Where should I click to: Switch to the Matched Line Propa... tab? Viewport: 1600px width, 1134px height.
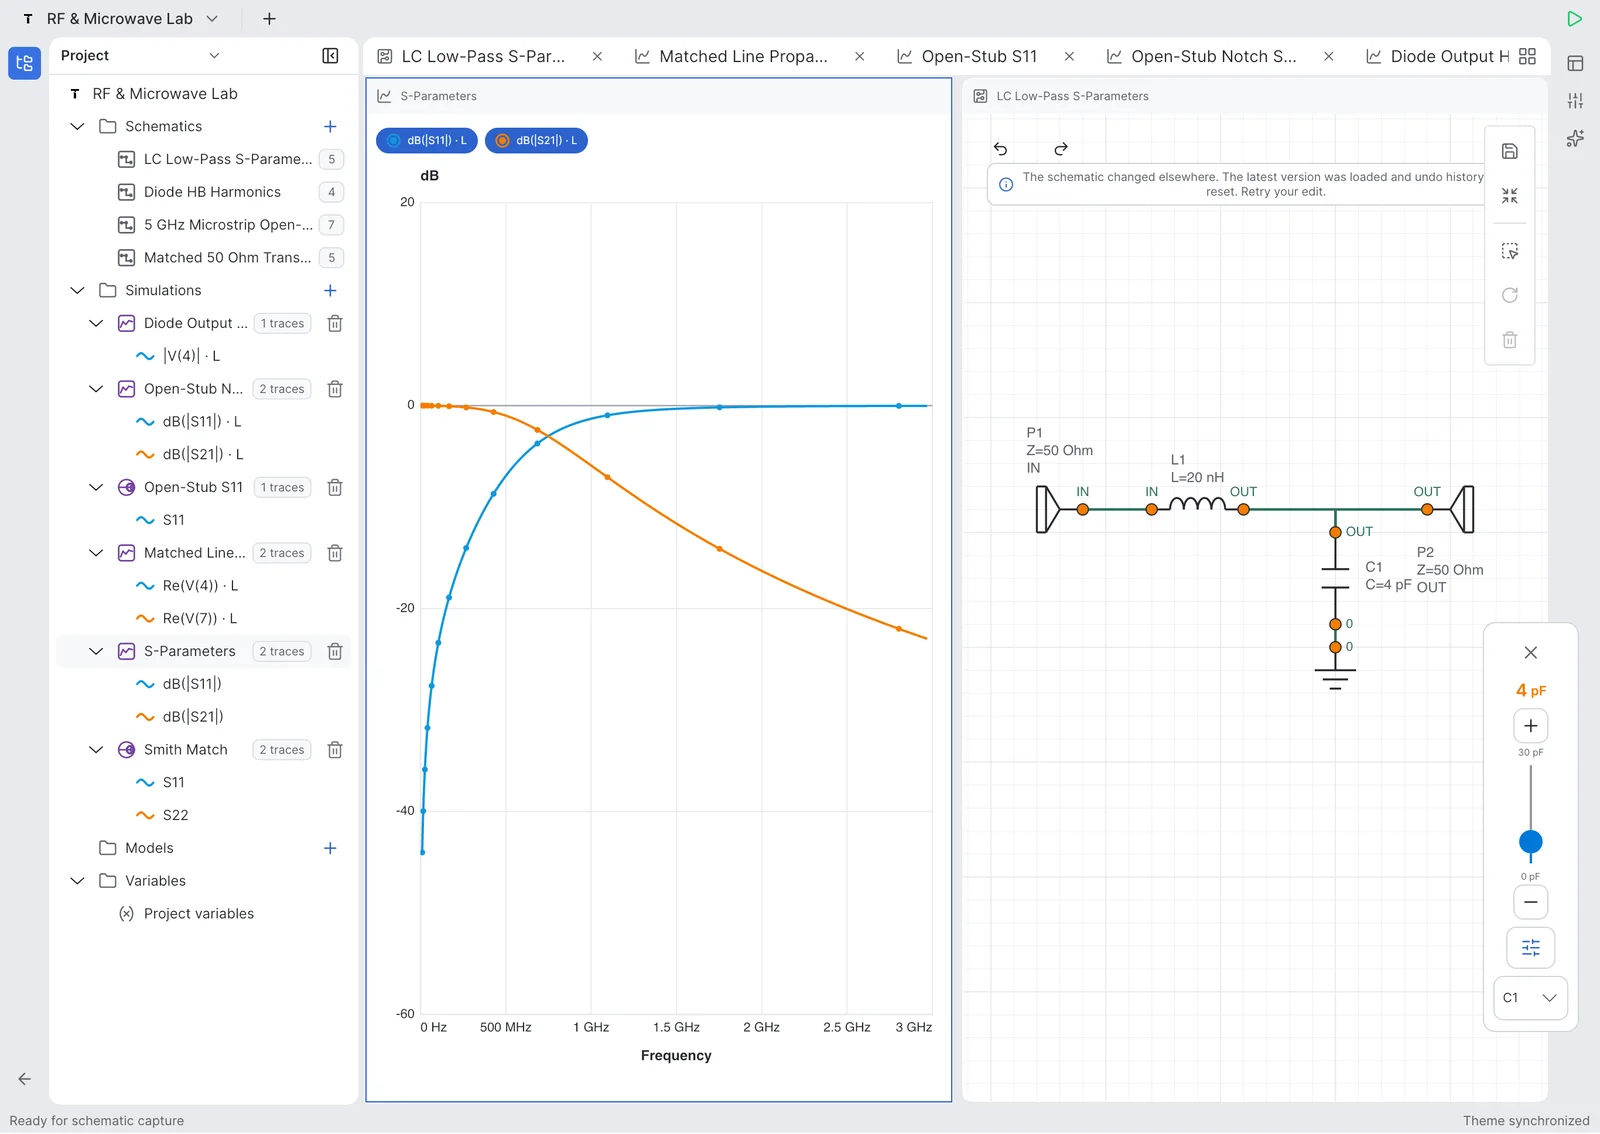(x=743, y=57)
